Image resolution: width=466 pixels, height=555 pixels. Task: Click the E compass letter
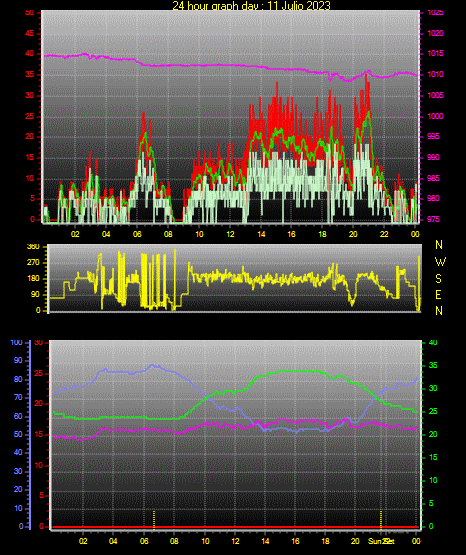coord(438,295)
